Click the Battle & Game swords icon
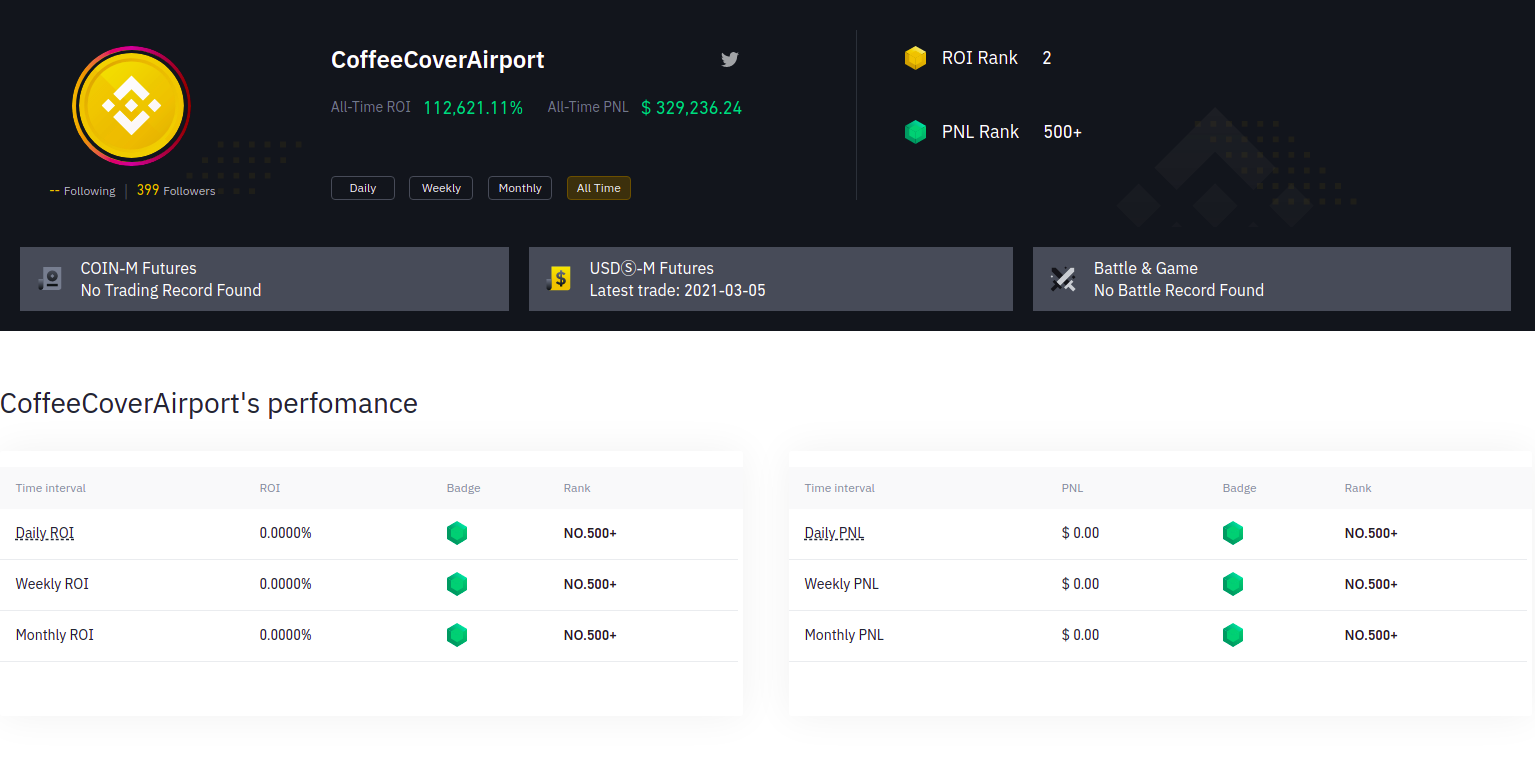 (1063, 279)
